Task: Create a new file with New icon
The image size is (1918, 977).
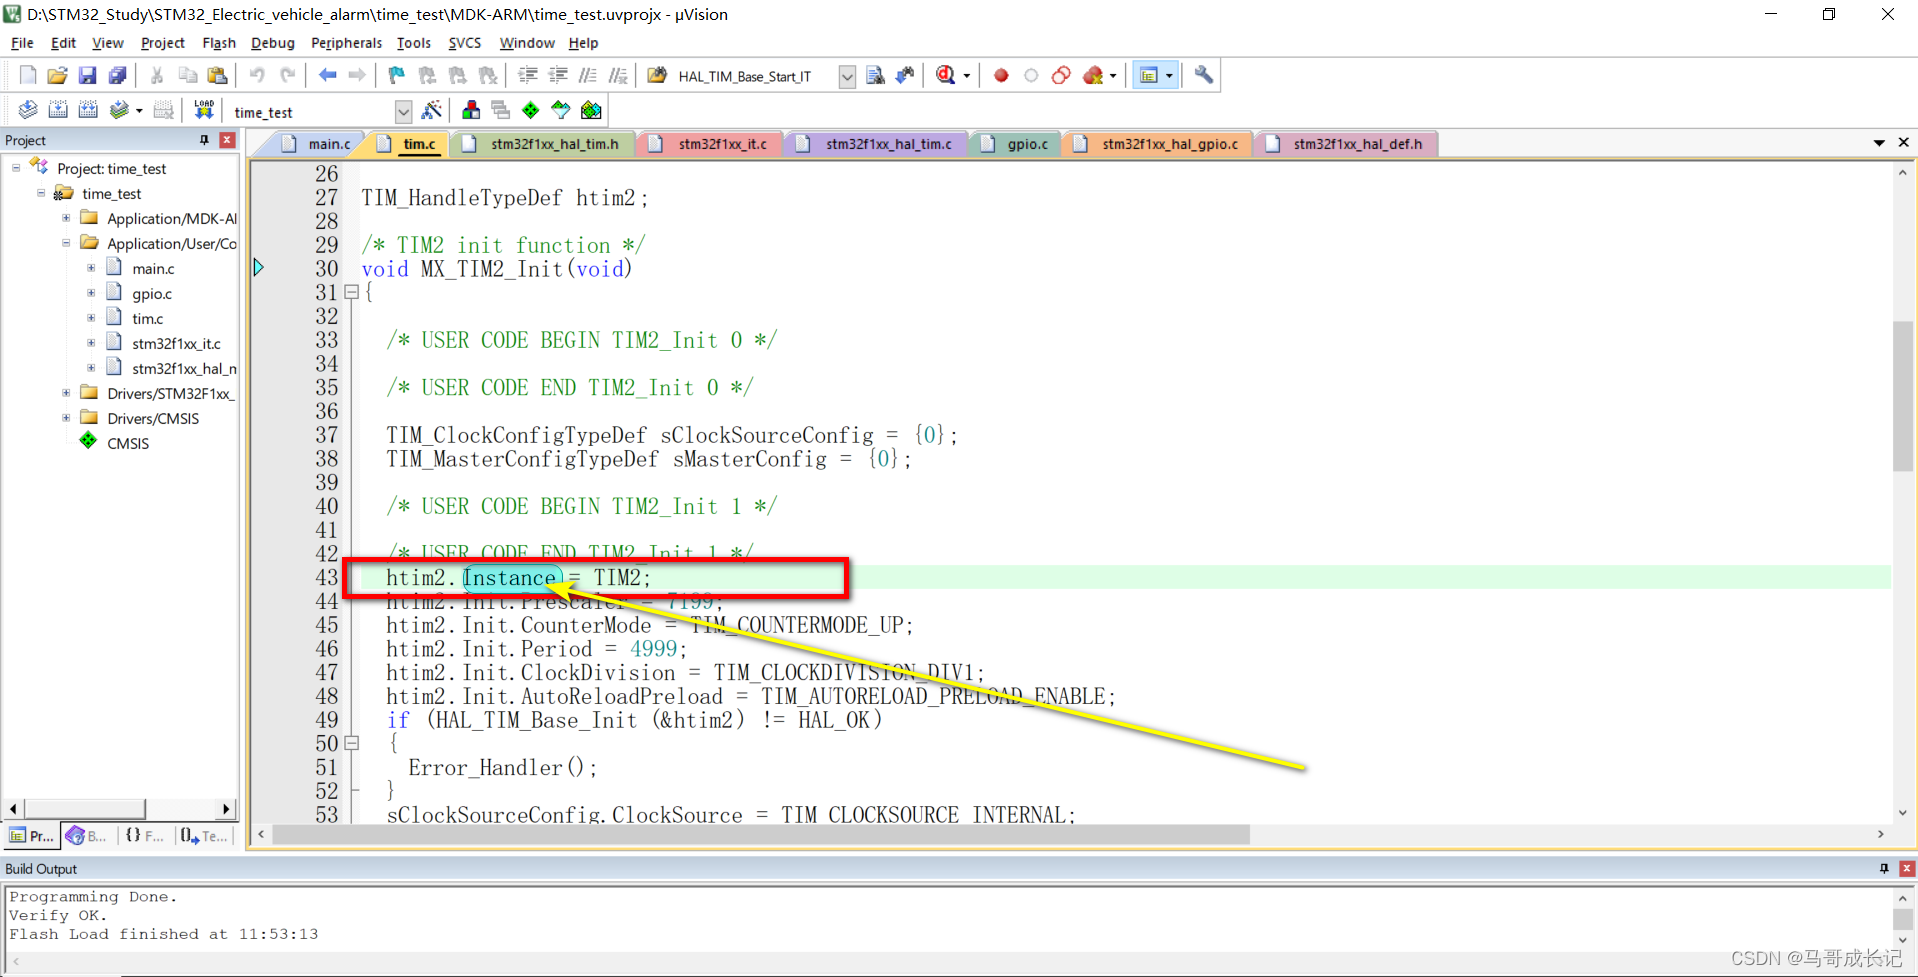Action: (28, 75)
